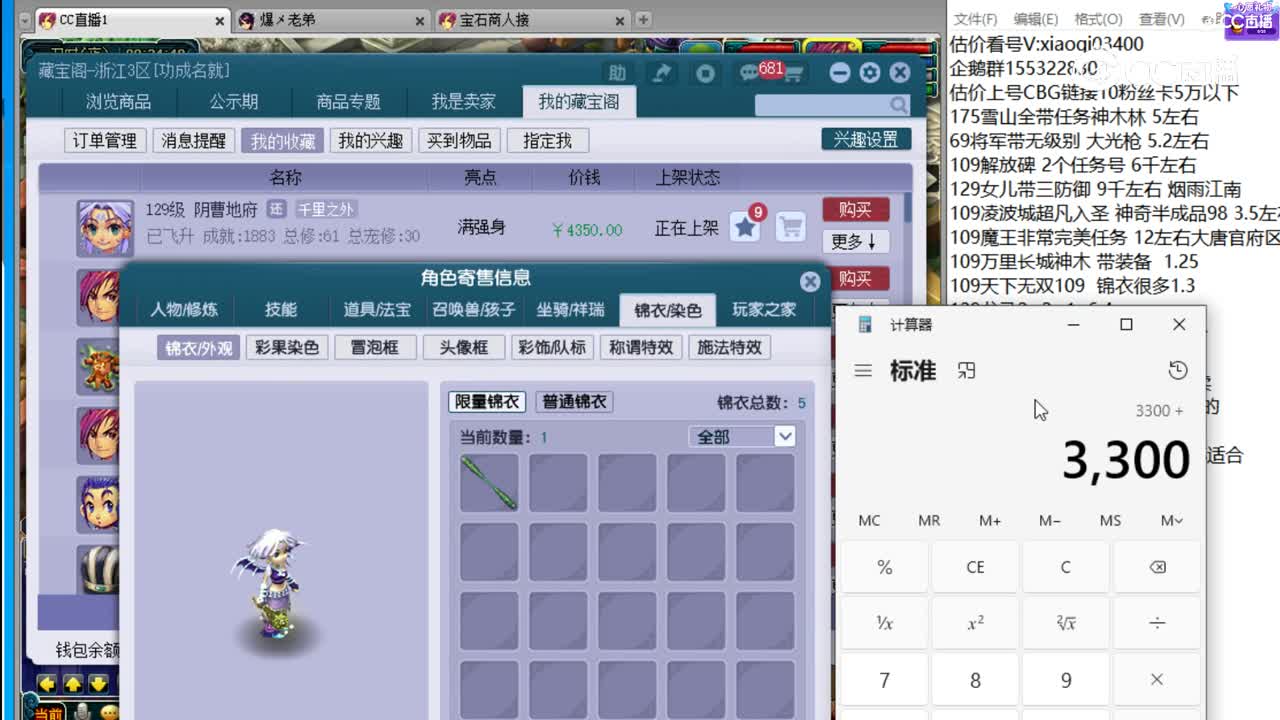Image resolution: width=1280 pixels, height=720 pixels.
Task: Click the star favorite icon with badge 9
Action: 744,227
